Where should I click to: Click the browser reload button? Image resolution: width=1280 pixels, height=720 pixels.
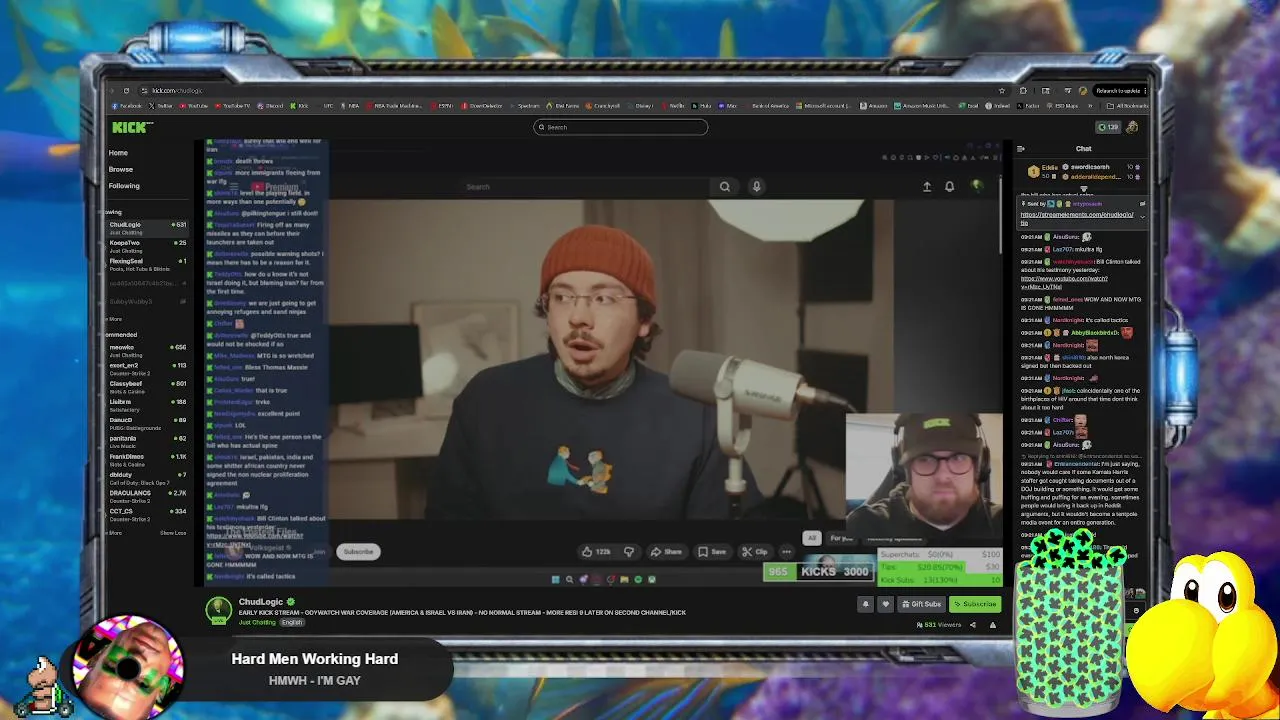[x=126, y=91]
